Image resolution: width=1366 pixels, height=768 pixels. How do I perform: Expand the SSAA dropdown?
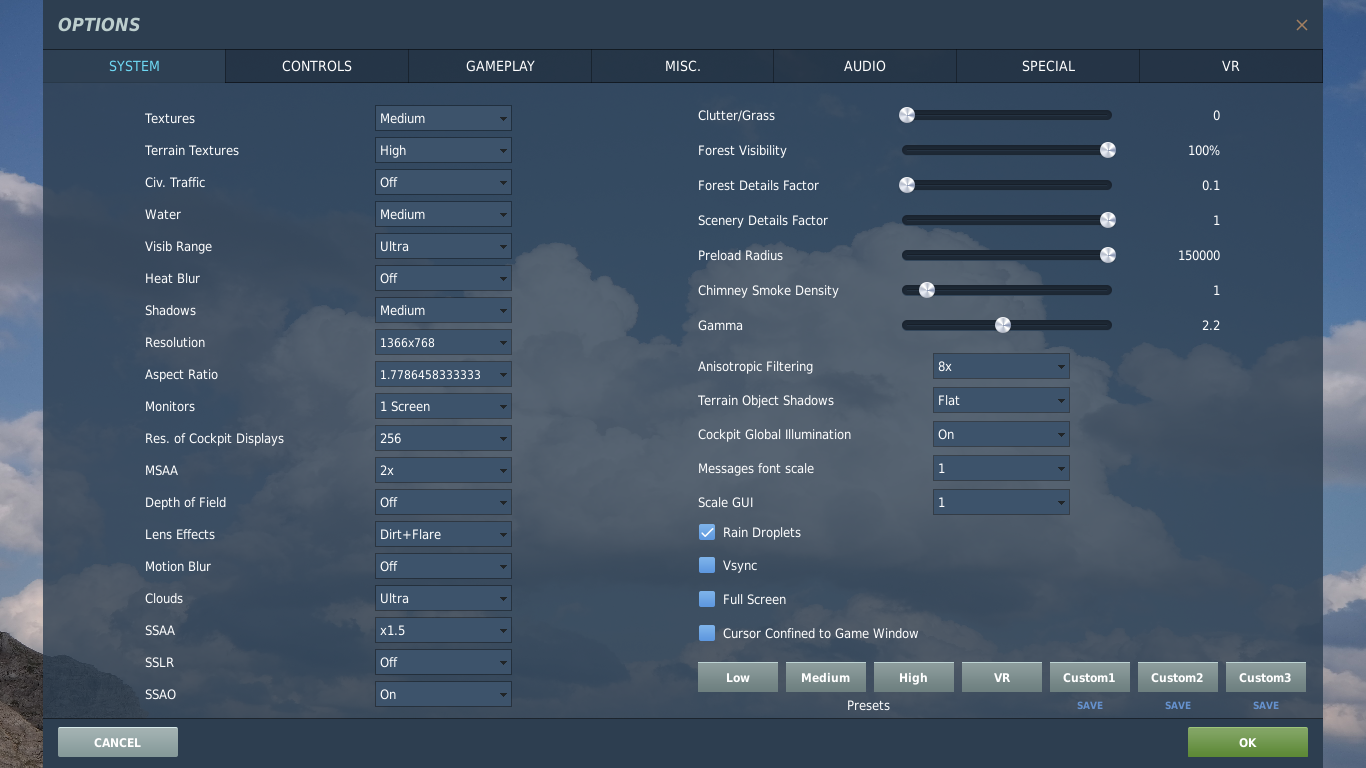point(443,630)
